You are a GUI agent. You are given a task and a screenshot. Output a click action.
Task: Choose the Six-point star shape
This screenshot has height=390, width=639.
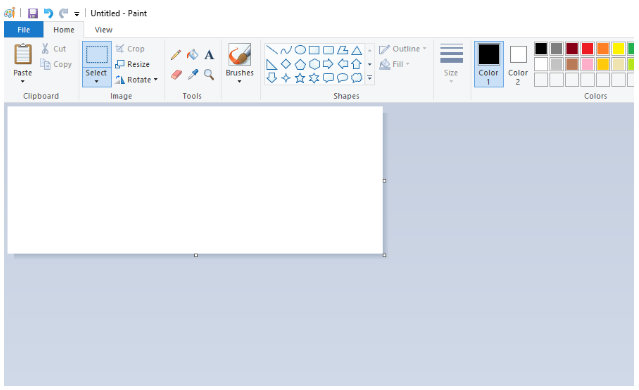point(314,78)
